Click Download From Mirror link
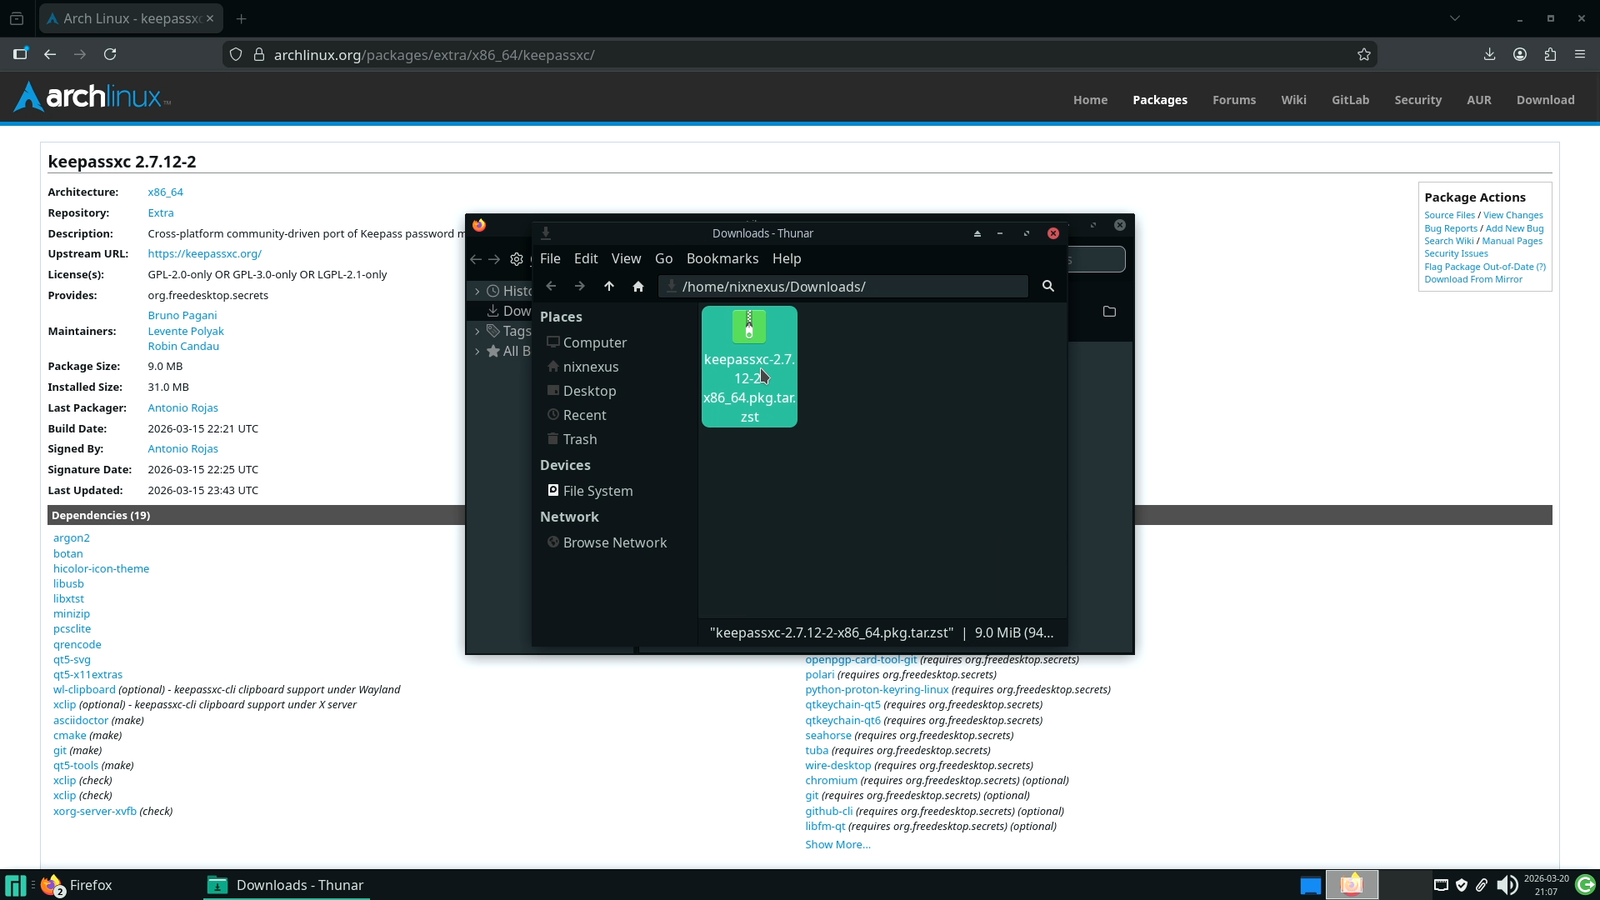 click(x=1473, y=279)
